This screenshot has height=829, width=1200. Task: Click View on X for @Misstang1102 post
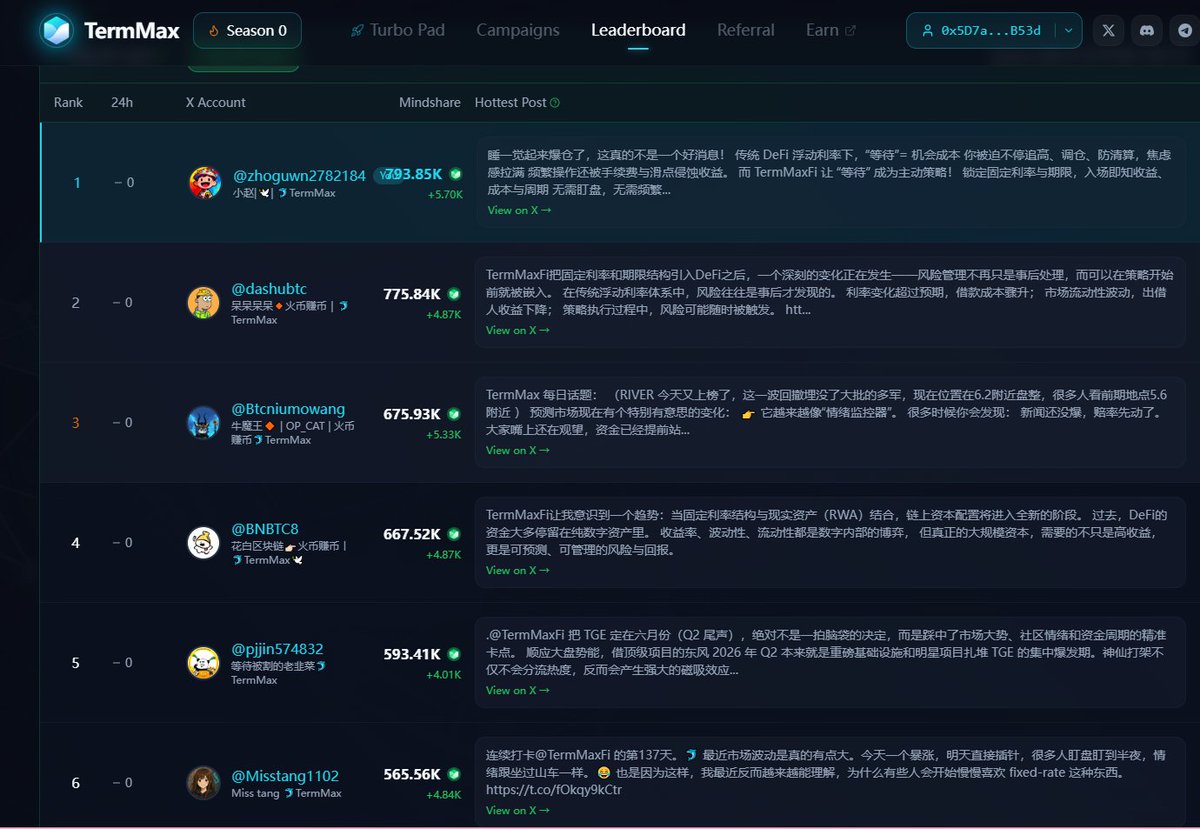click(x=518, y=810)
